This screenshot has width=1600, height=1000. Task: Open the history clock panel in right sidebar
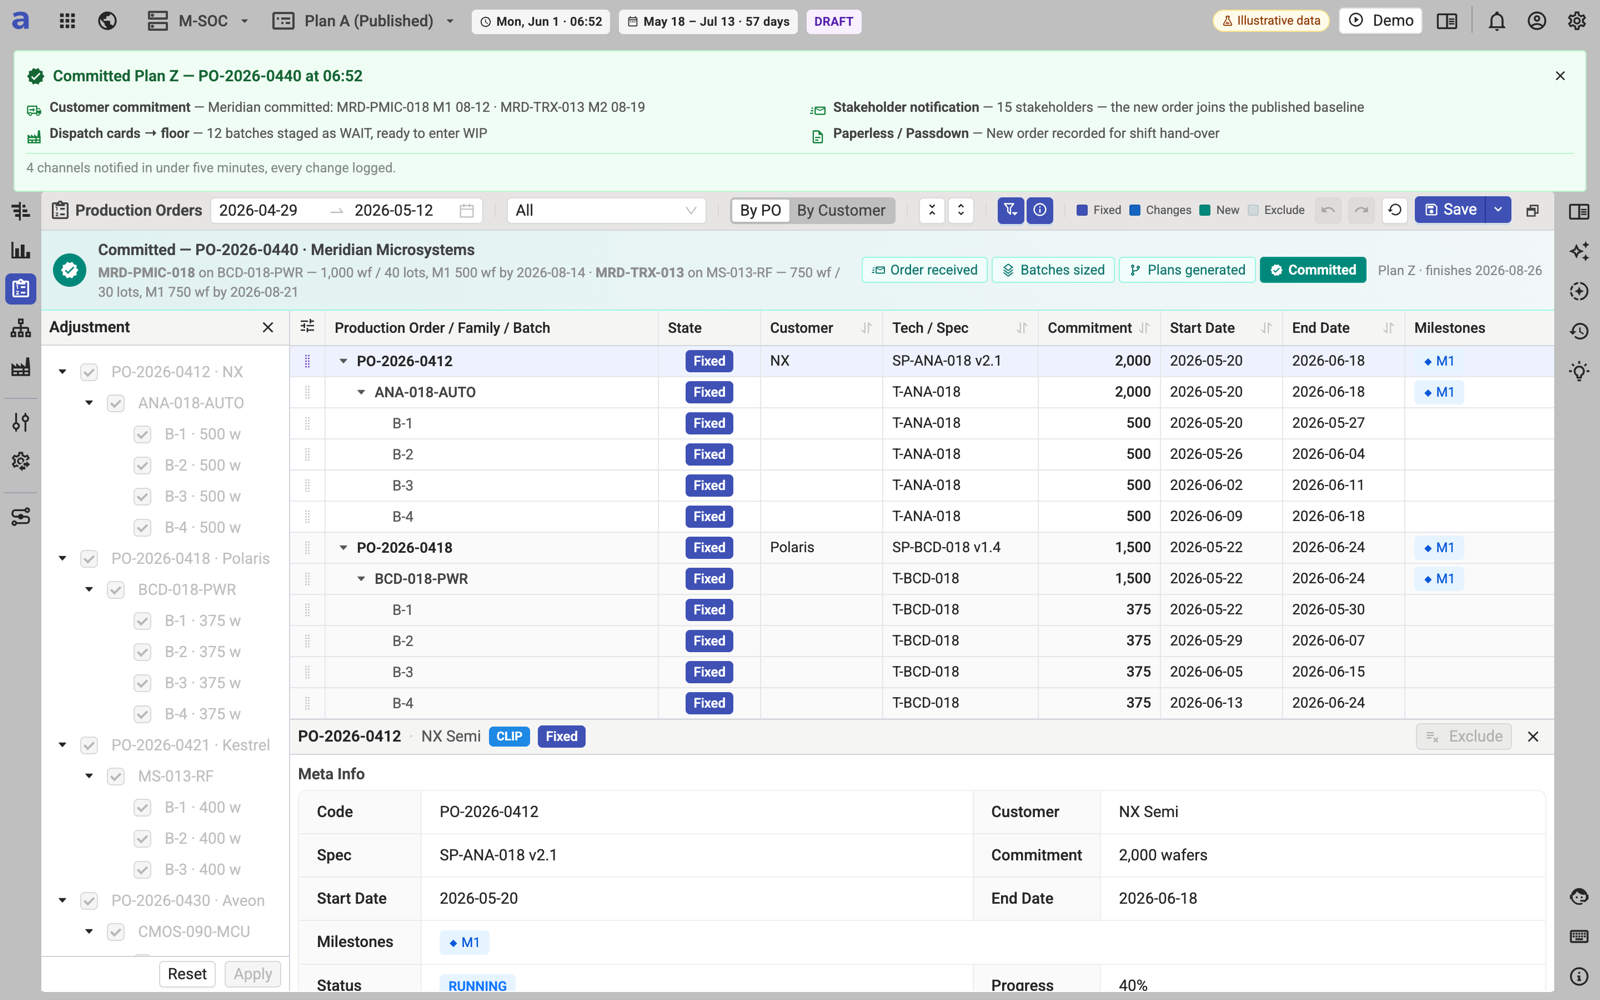[1579, 331]
